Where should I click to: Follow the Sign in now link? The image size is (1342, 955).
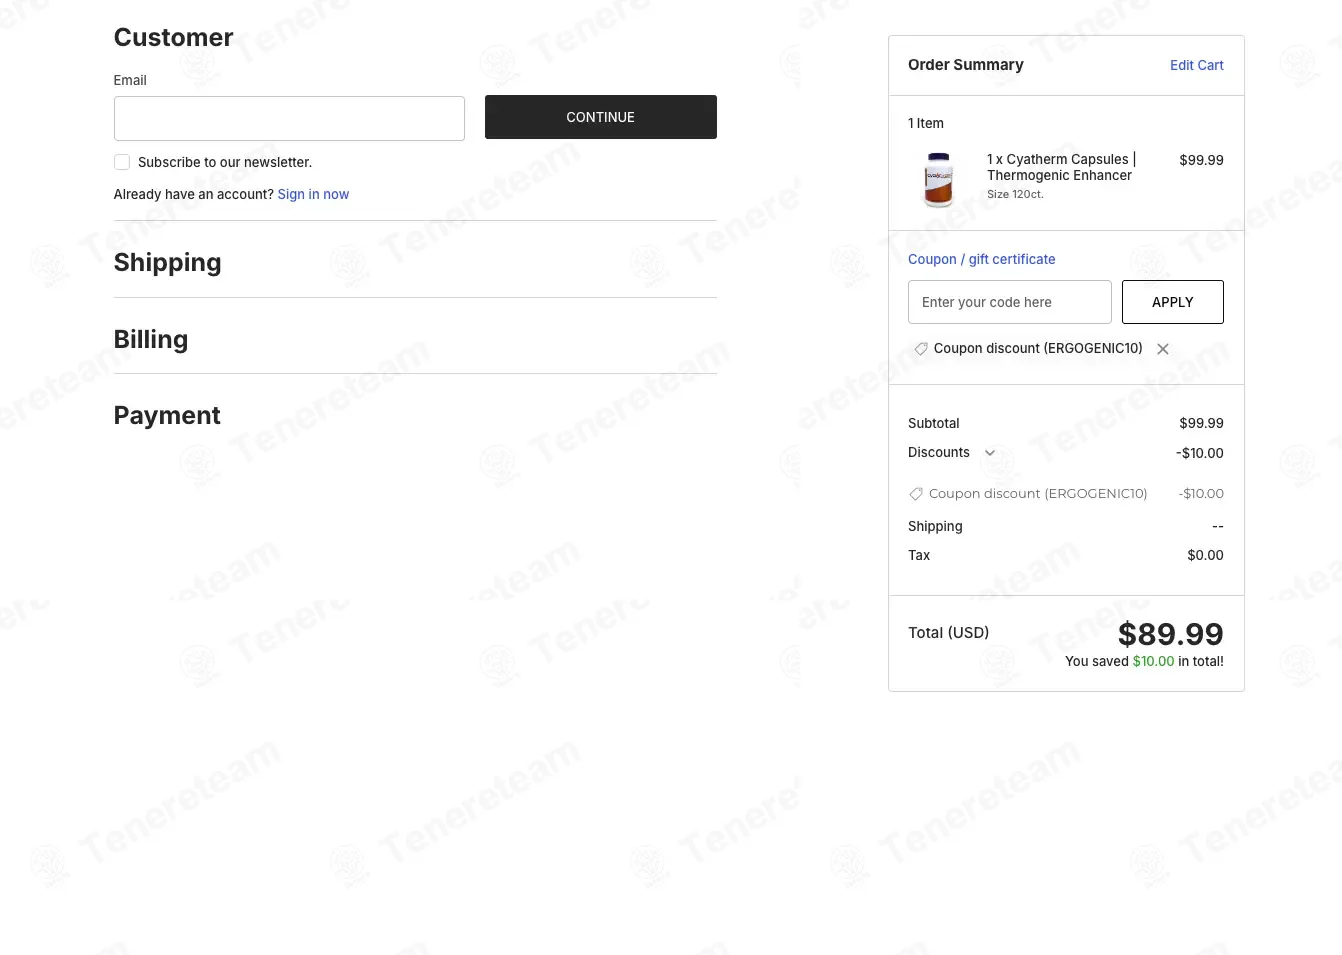pyautogui.click(x=313, y=194)
